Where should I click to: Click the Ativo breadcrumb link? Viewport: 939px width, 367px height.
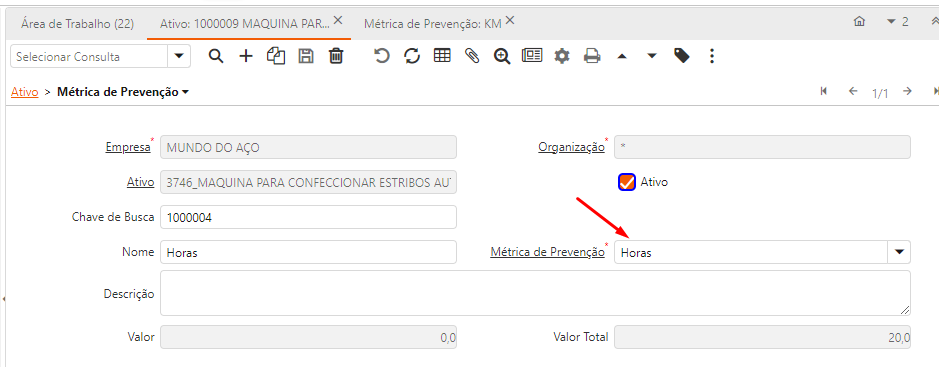(25, 92)
